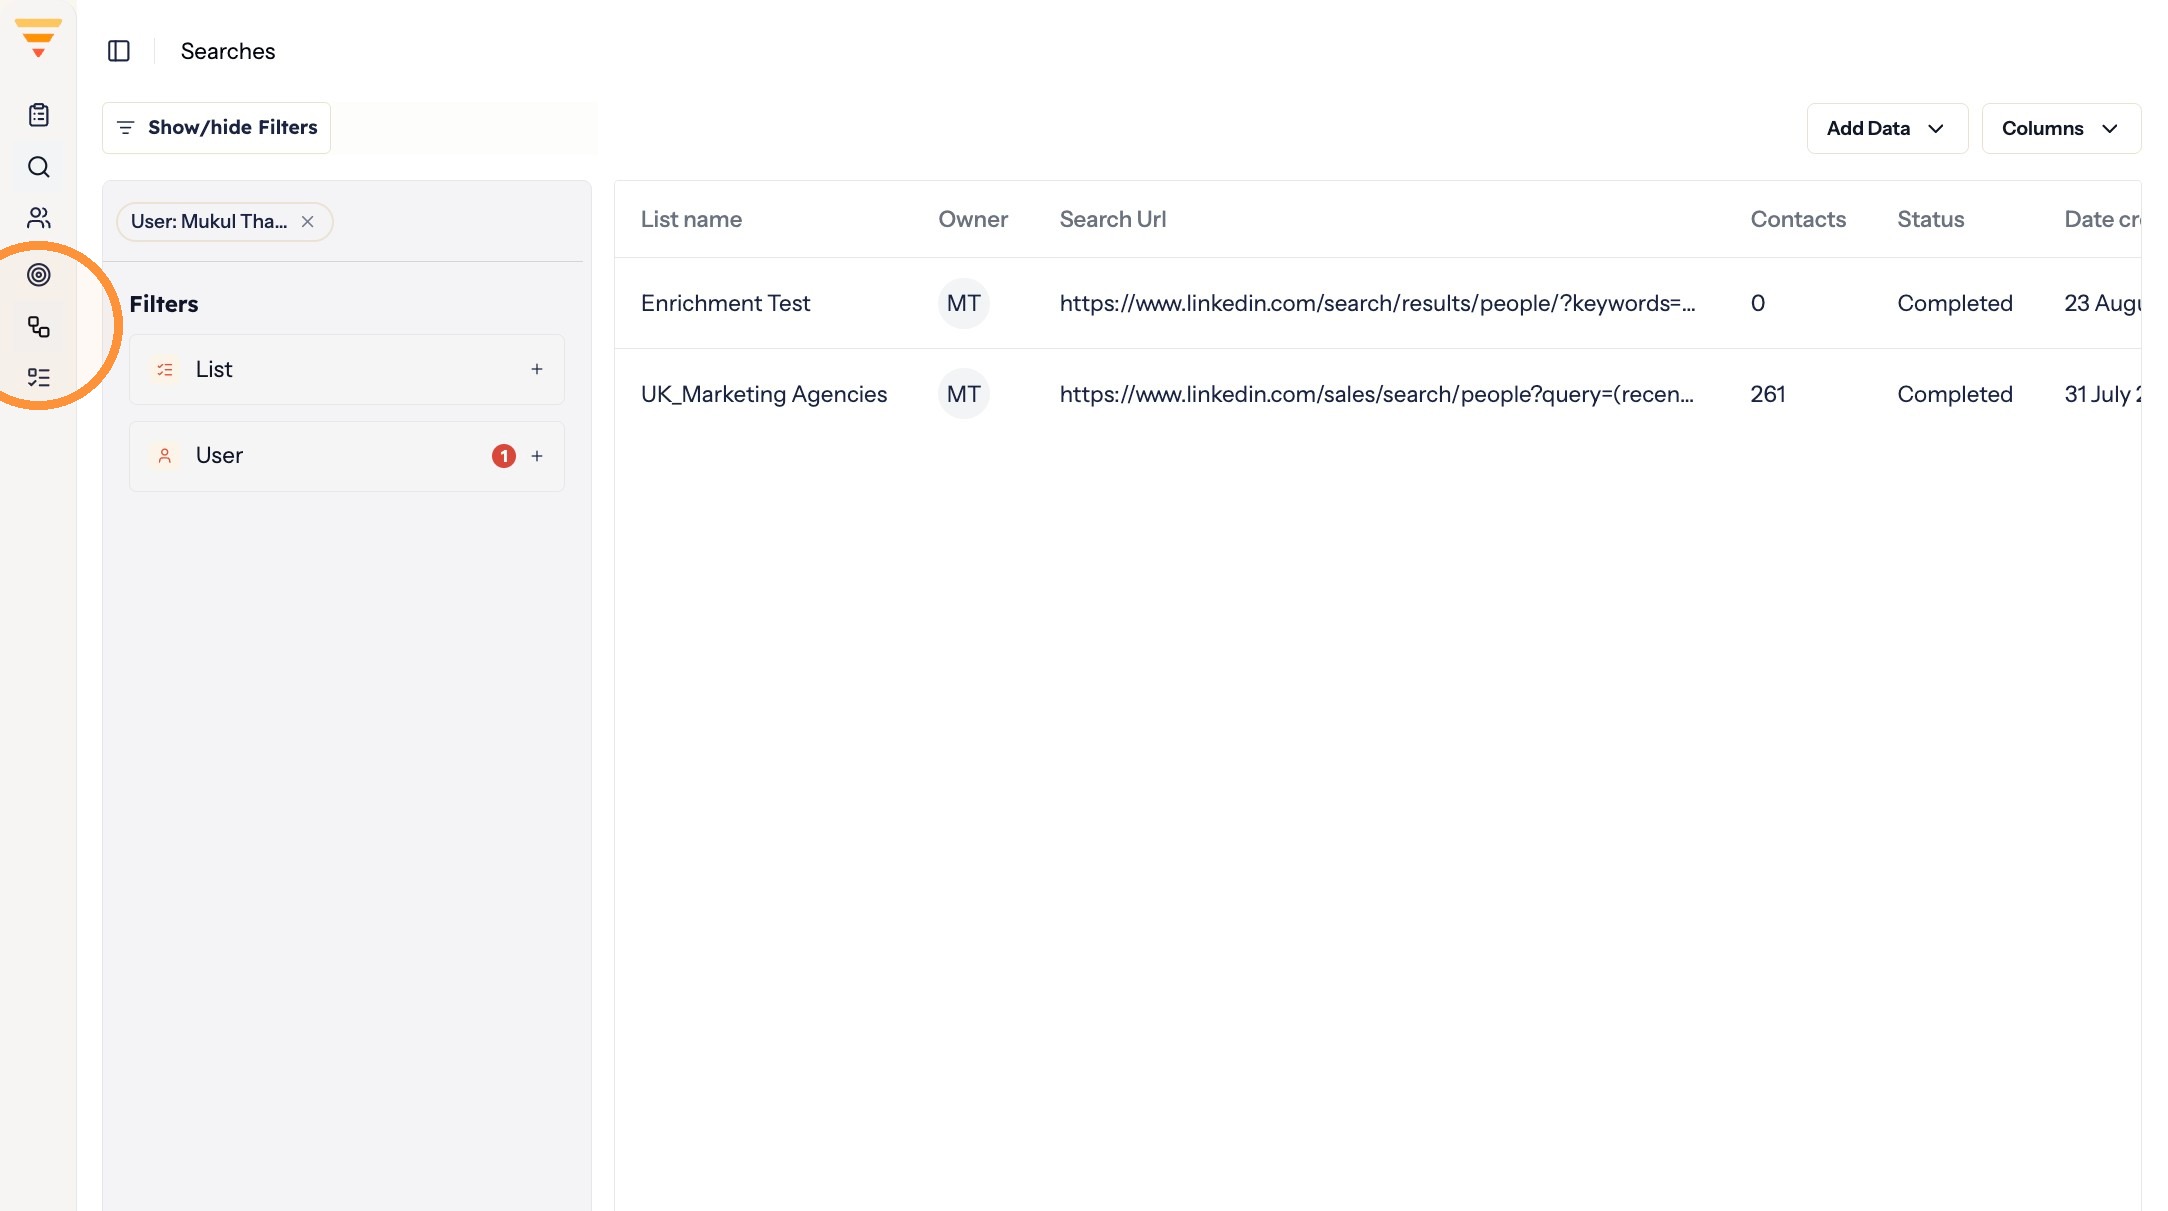The image size is (2168, 1211).
Task: Toggle Show/hide Filters button
Action: click(216, 128)
